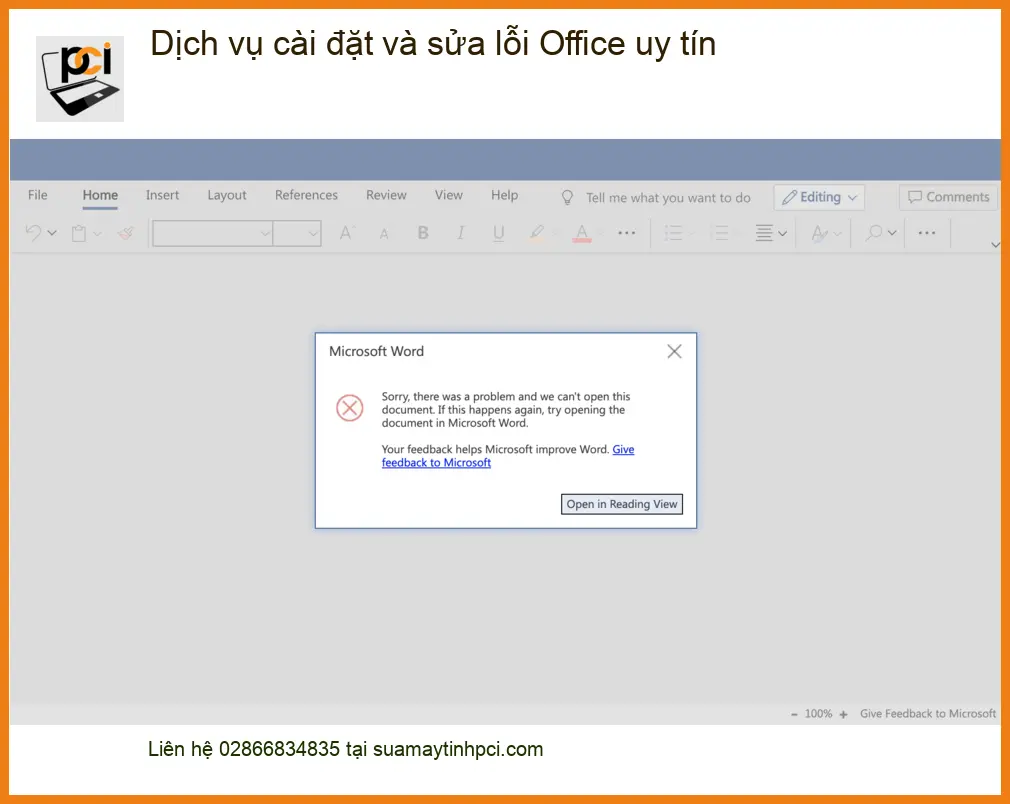Click the Shrink Font icon

coord(384,234)
